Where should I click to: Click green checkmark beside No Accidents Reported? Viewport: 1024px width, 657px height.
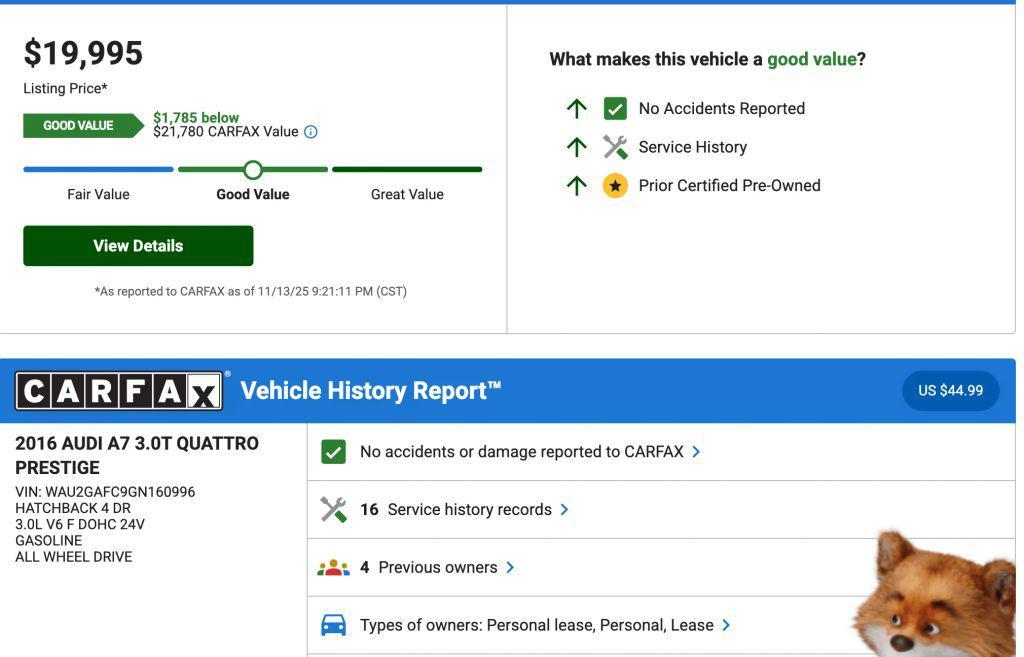pyautogui.click(x=615, y=109)
